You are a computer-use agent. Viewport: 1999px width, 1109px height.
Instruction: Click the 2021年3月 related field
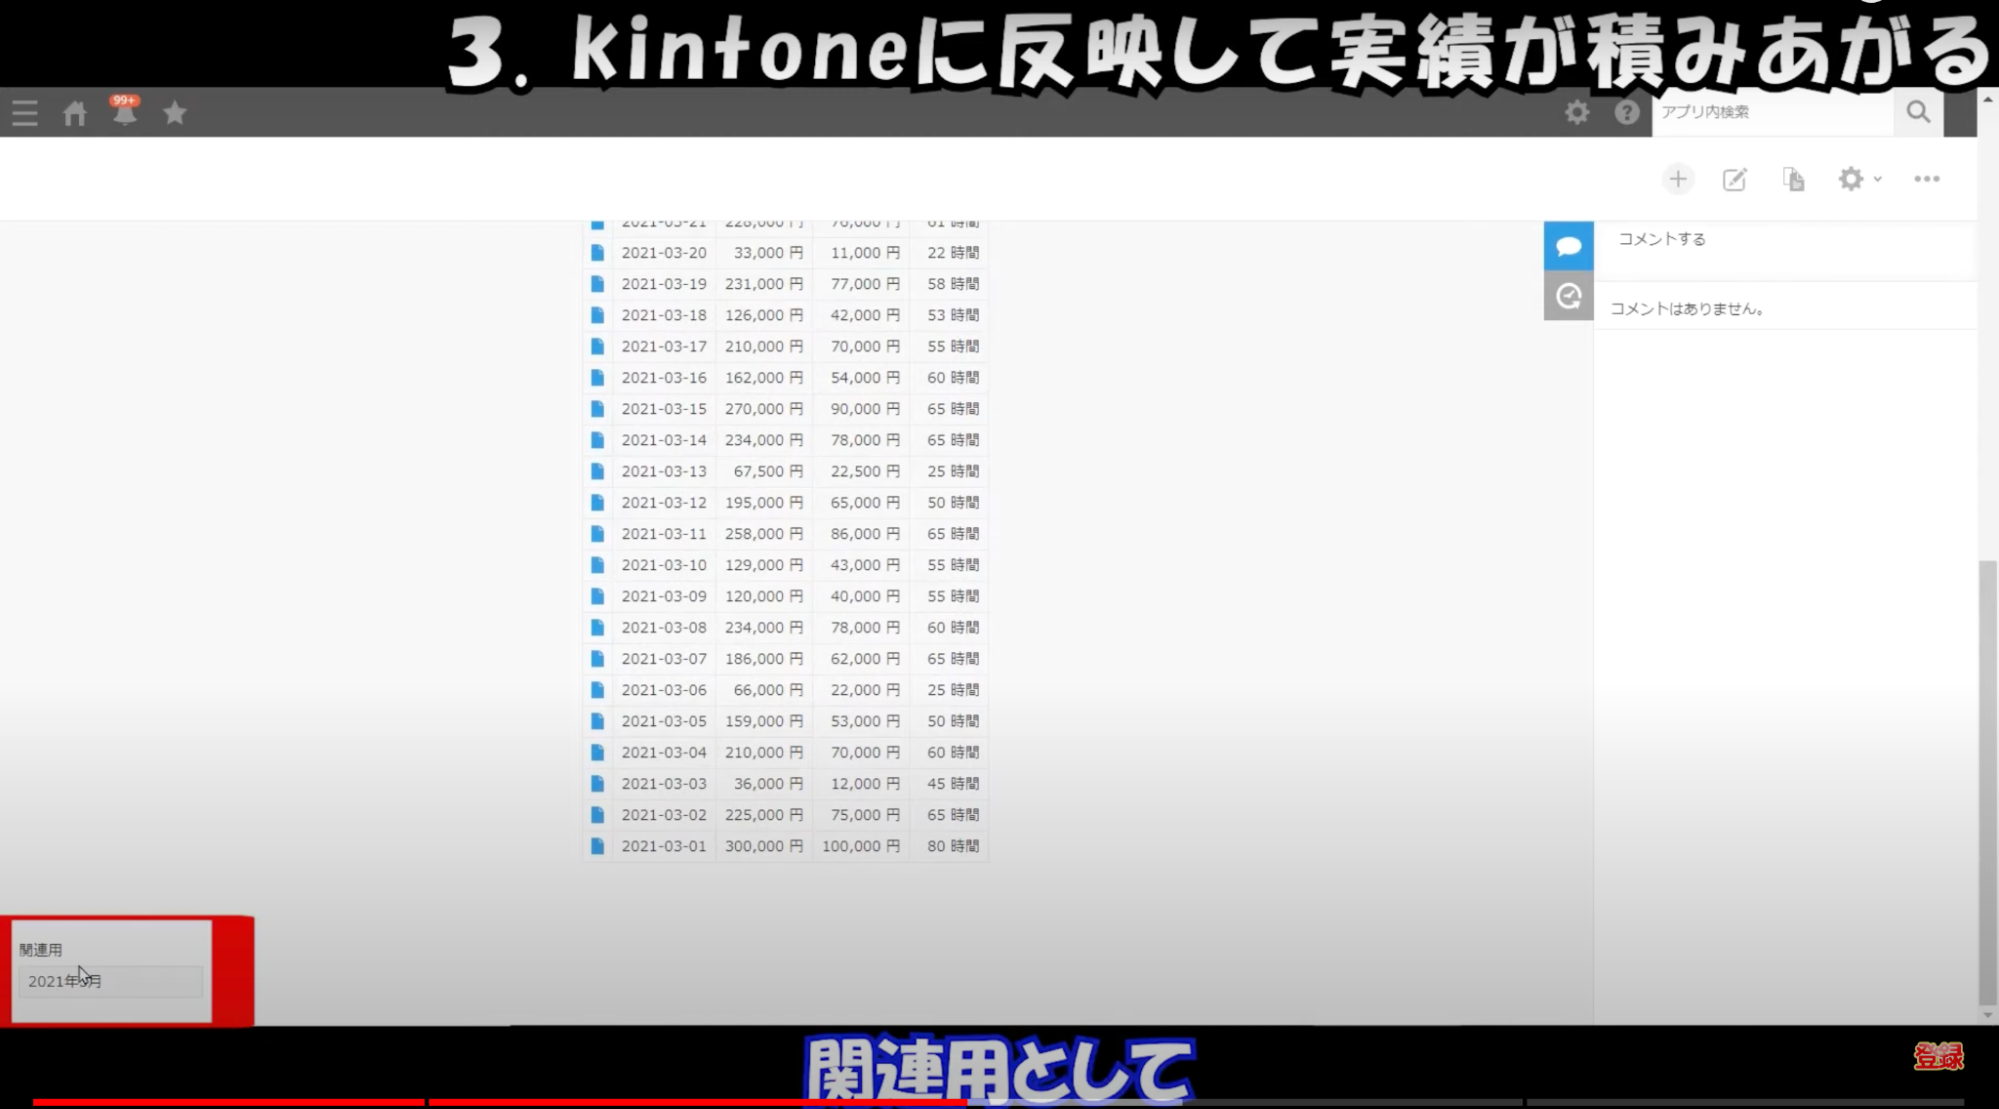(110, 981)
